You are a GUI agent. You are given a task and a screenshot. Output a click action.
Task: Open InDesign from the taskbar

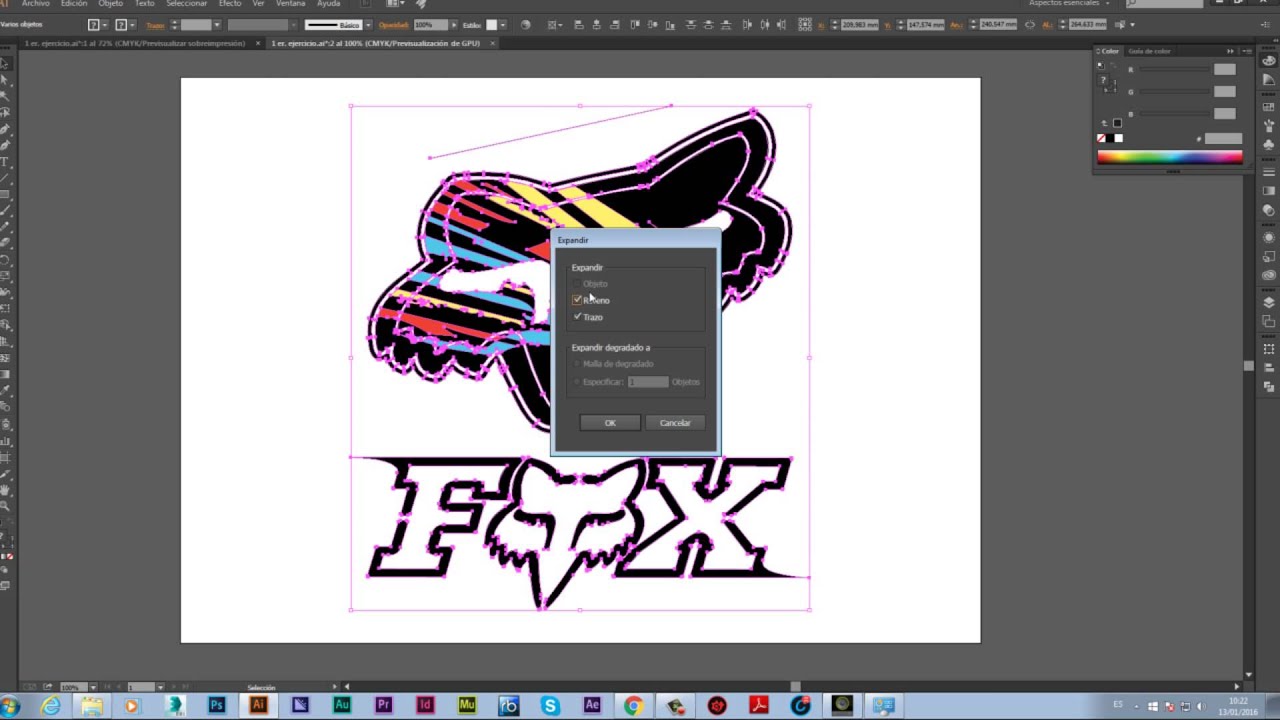pyautogui.click(x=424, y=706)
